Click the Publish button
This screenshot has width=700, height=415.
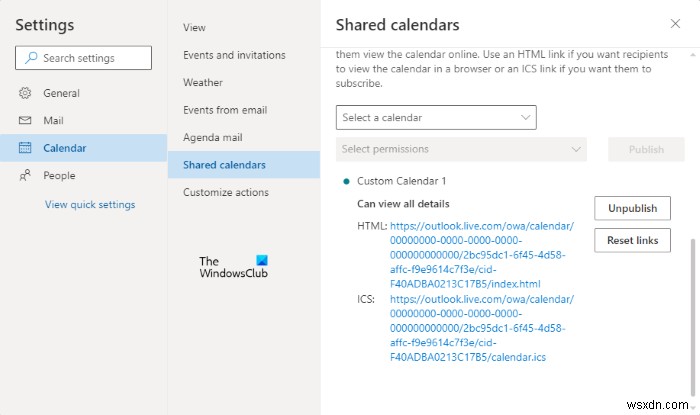[646, 149]
